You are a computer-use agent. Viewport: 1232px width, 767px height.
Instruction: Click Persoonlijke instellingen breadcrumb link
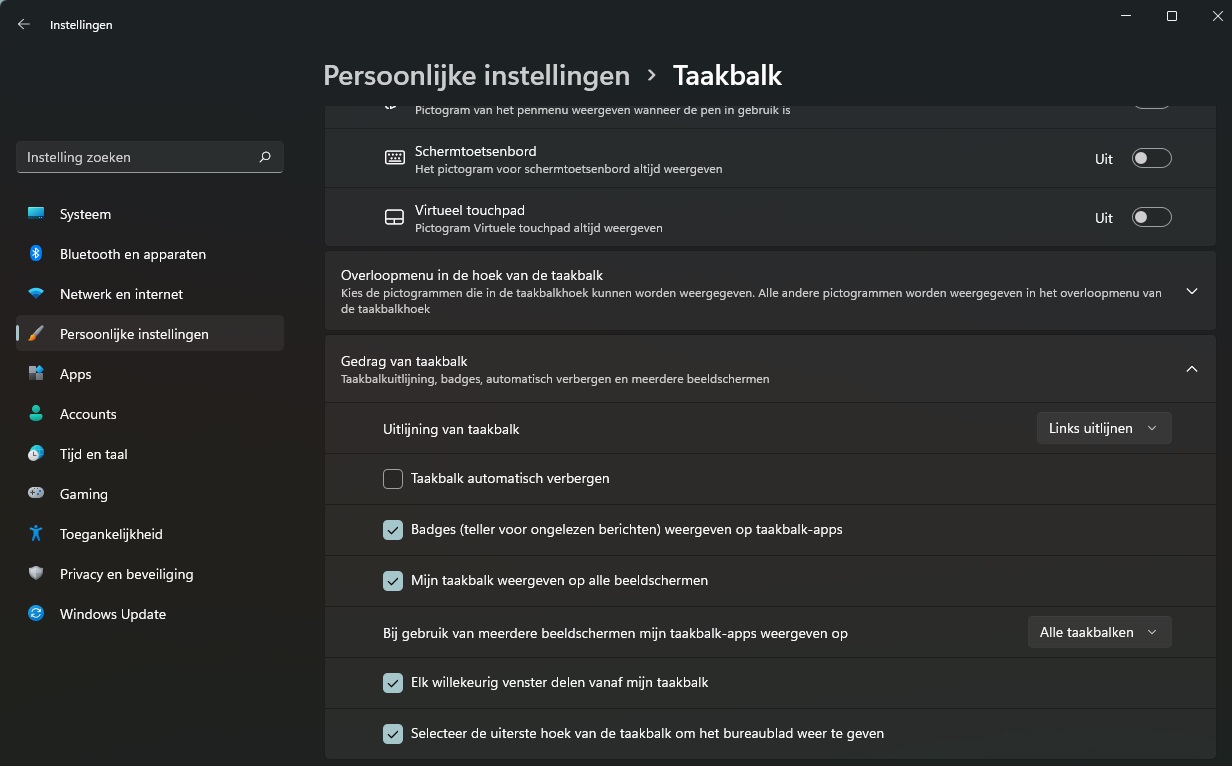(x=476, y=75)
